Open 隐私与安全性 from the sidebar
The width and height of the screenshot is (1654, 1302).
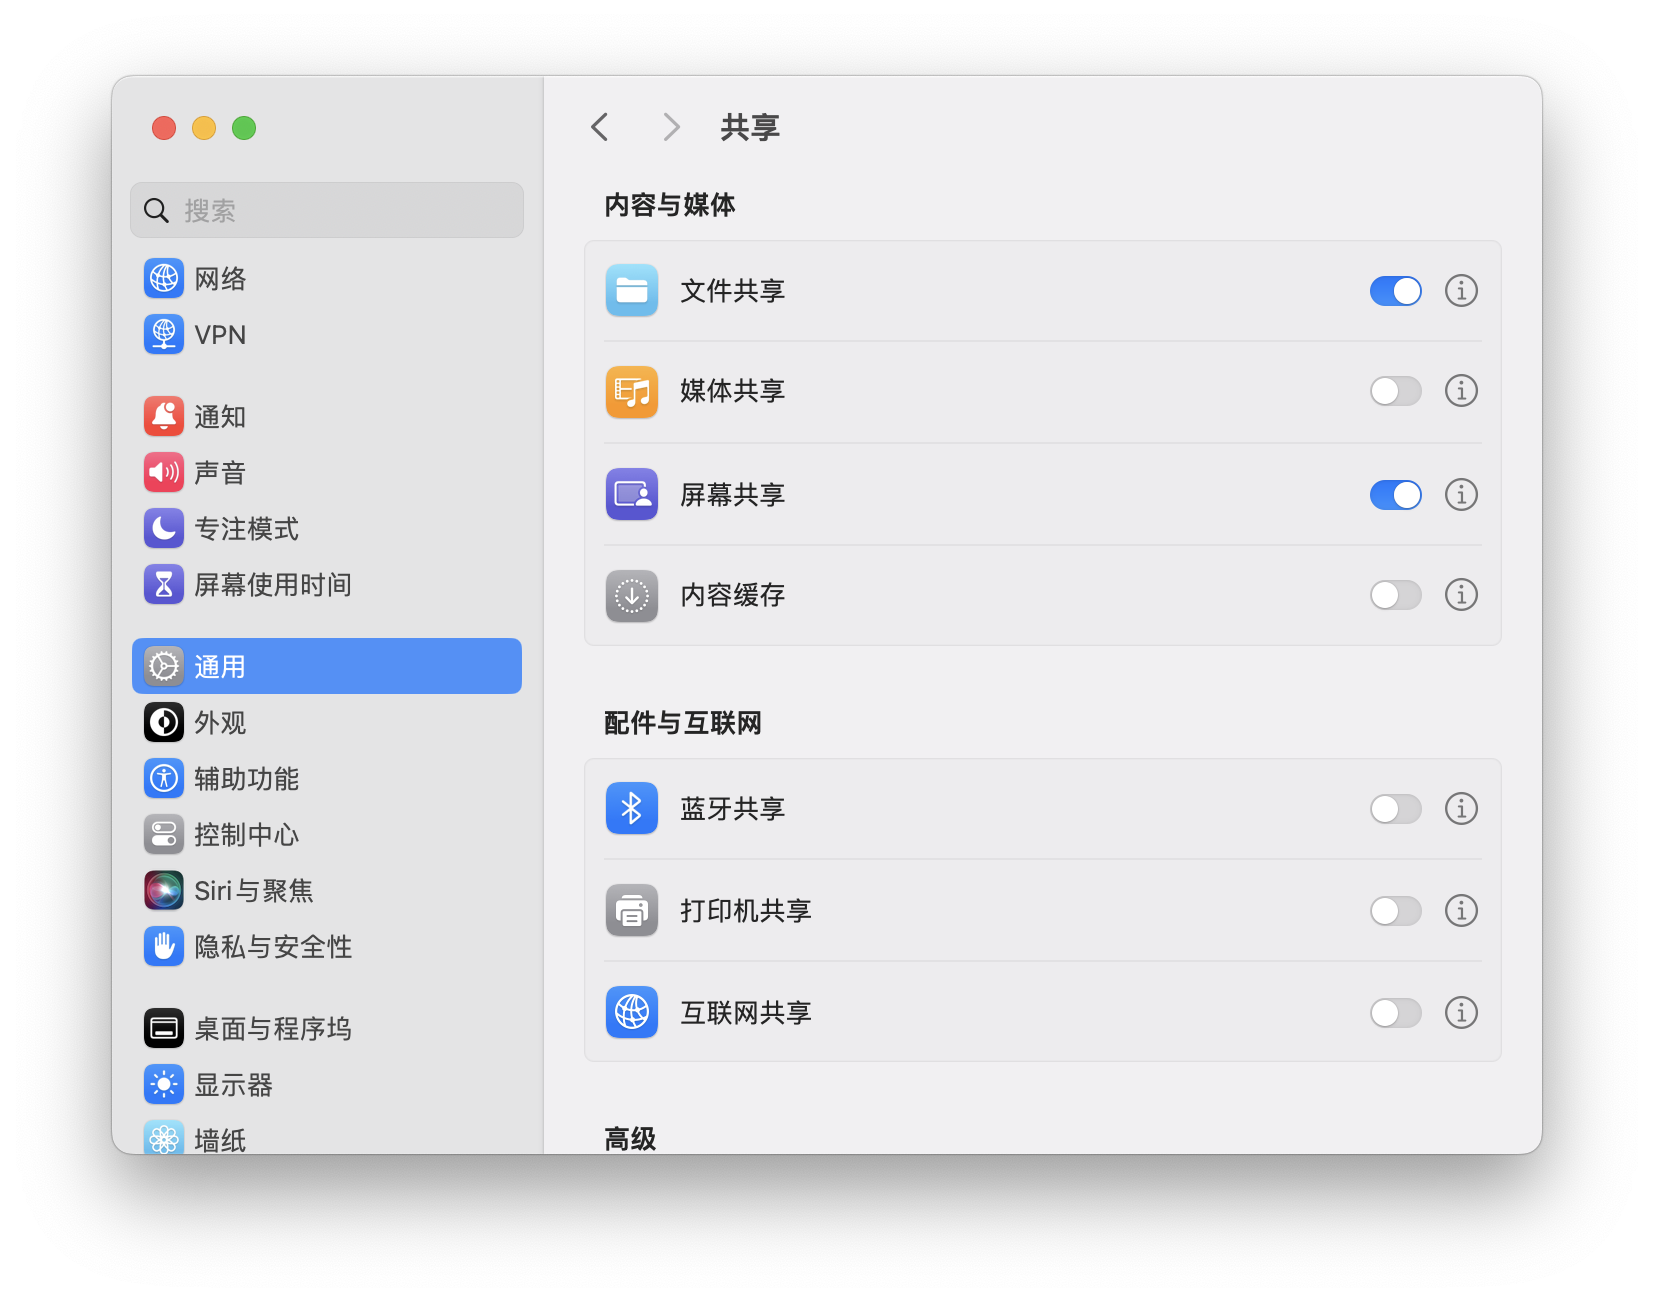click(x=273, y=946)
